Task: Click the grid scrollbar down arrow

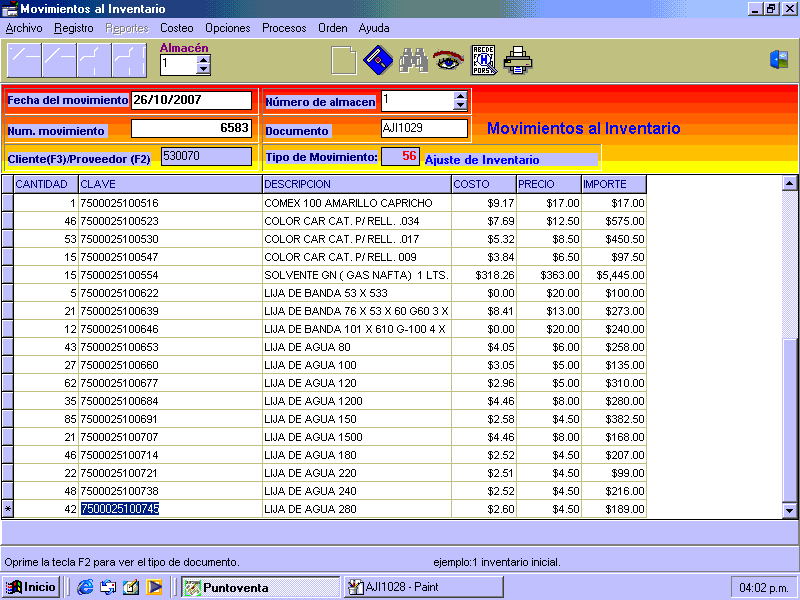Action: tap(789, 510)
